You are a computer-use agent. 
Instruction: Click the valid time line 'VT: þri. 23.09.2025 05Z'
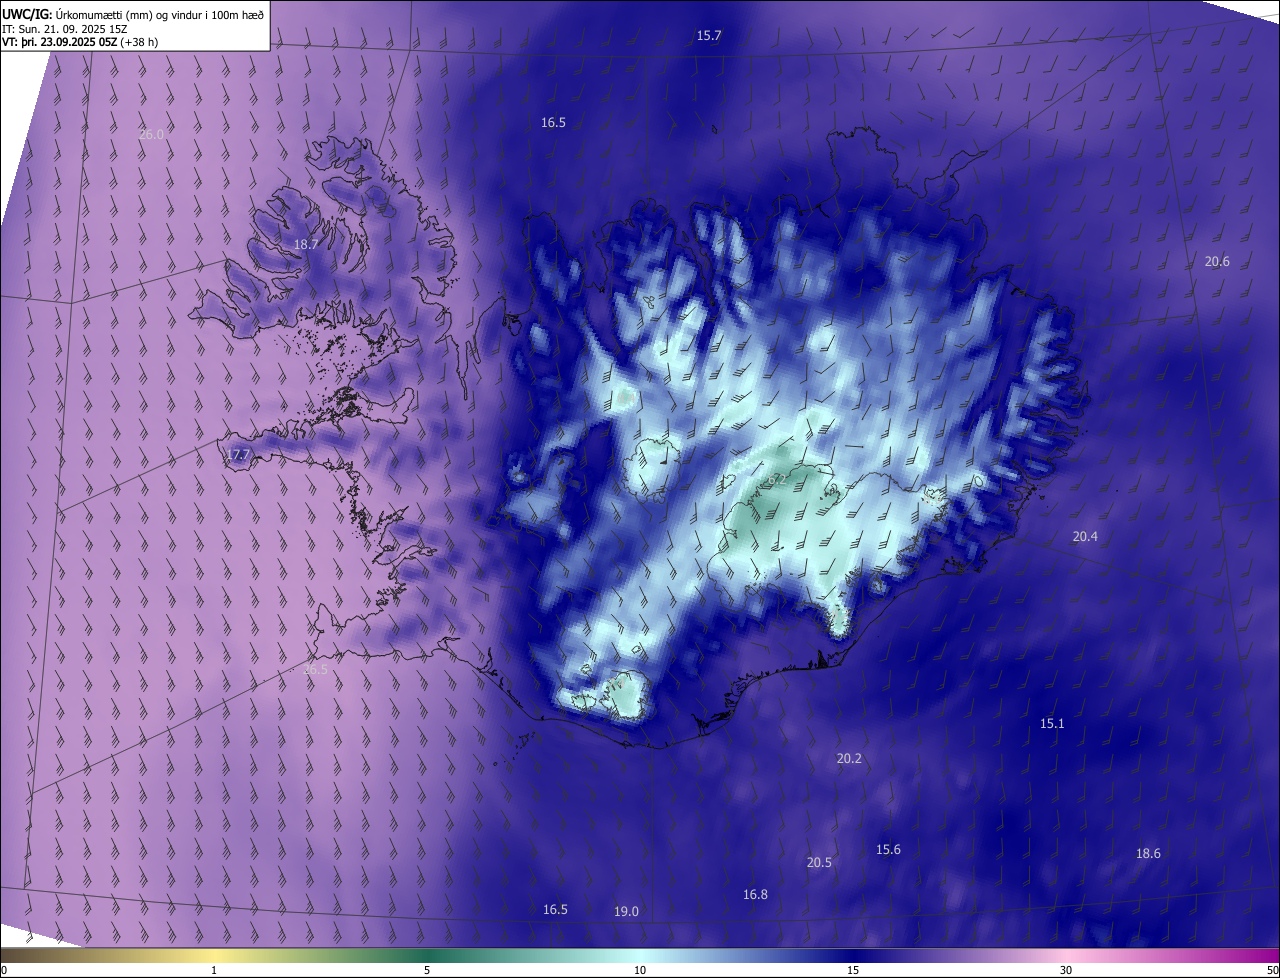coord(62,42)
